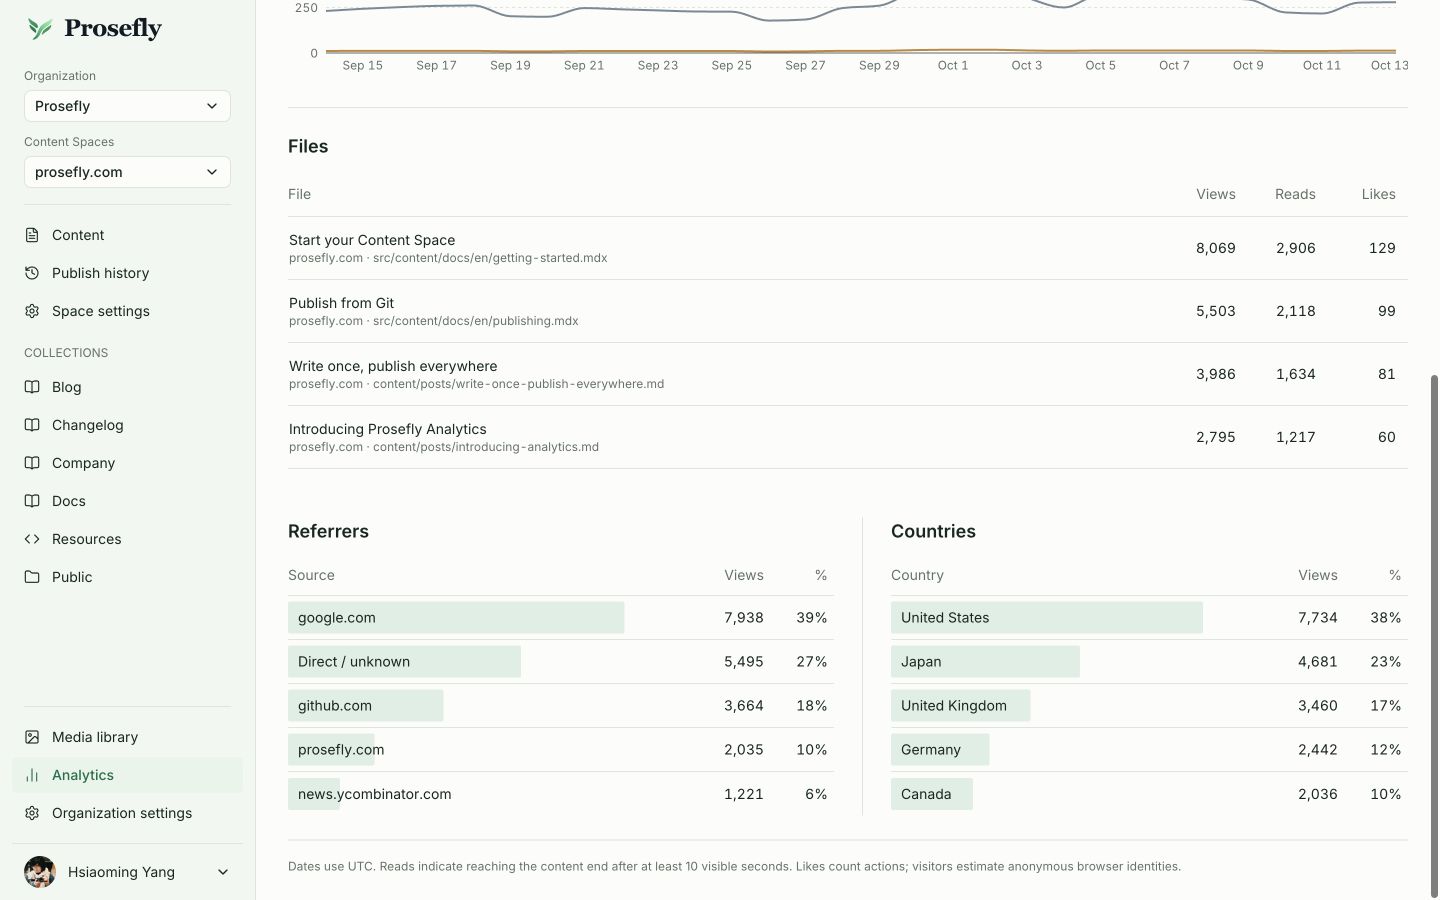Click the Docs collection book icon
1440x900 pixels.
32,501
